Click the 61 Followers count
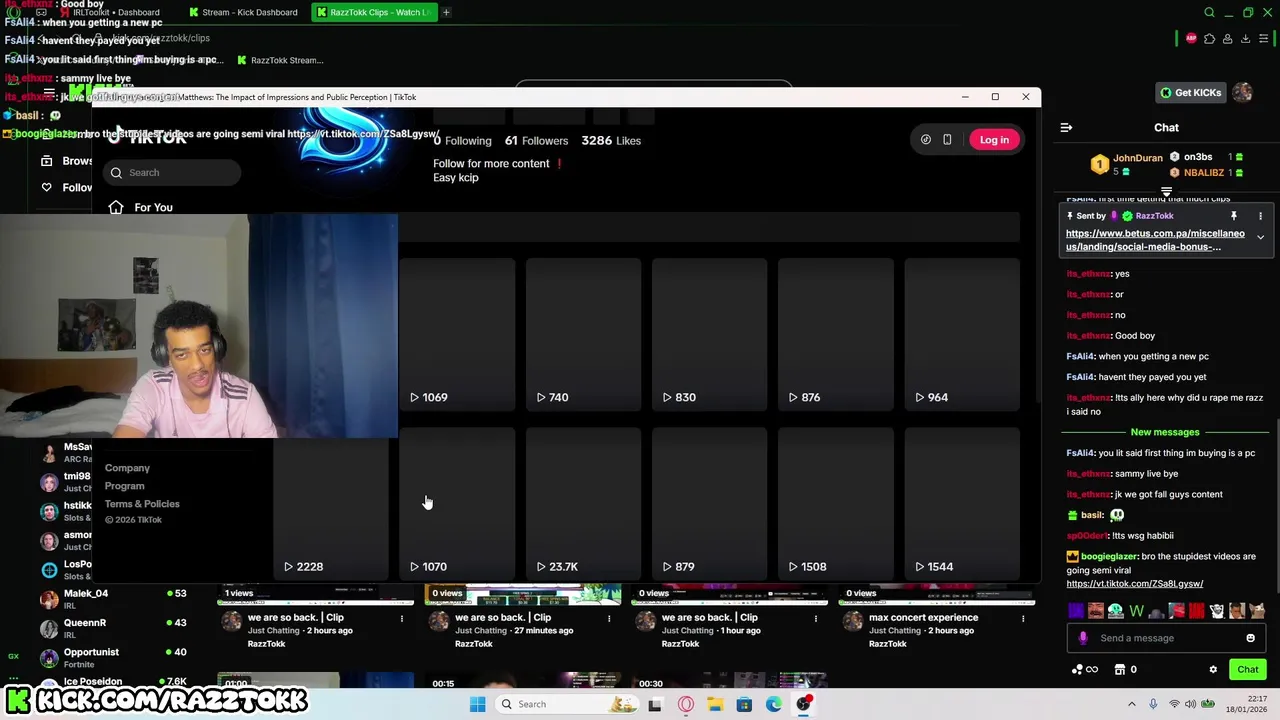This screenshot has height=720, width=1280. (x=536, y=141)
